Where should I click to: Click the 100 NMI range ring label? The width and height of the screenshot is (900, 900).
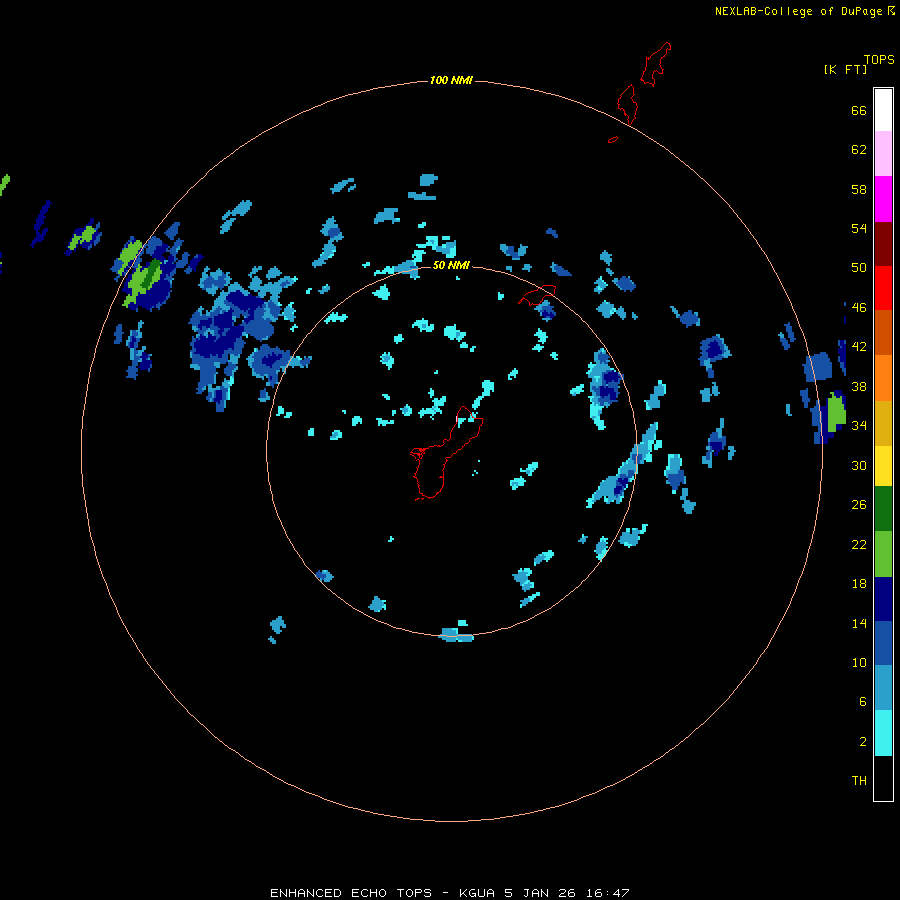pyautogui.click(x=451, y=80)
